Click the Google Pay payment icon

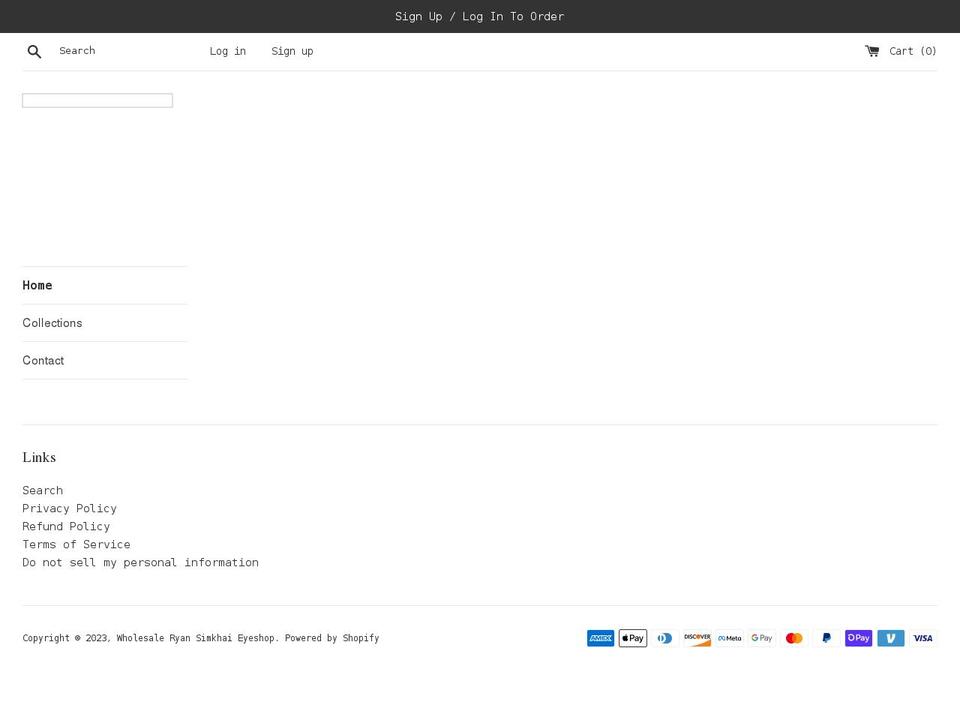point(761,638)
